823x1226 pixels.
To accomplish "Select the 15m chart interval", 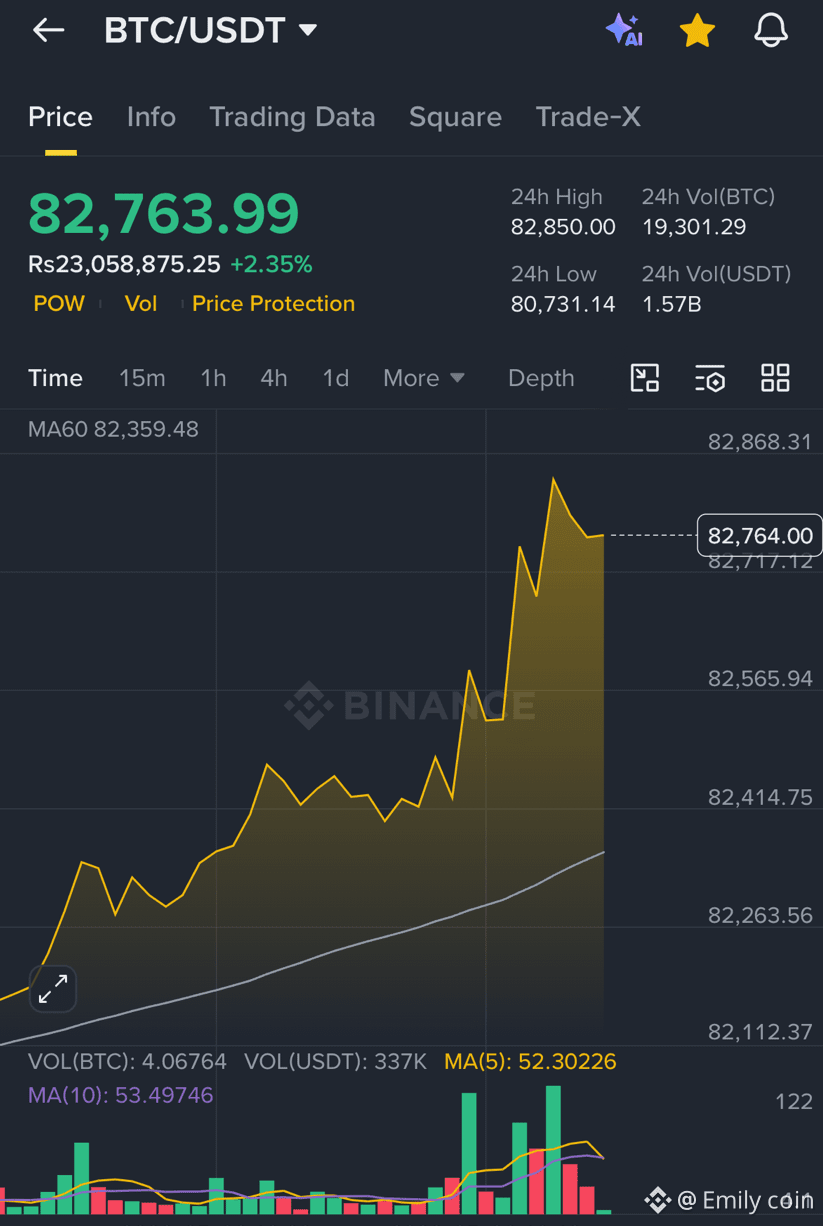I will point(142,378).
